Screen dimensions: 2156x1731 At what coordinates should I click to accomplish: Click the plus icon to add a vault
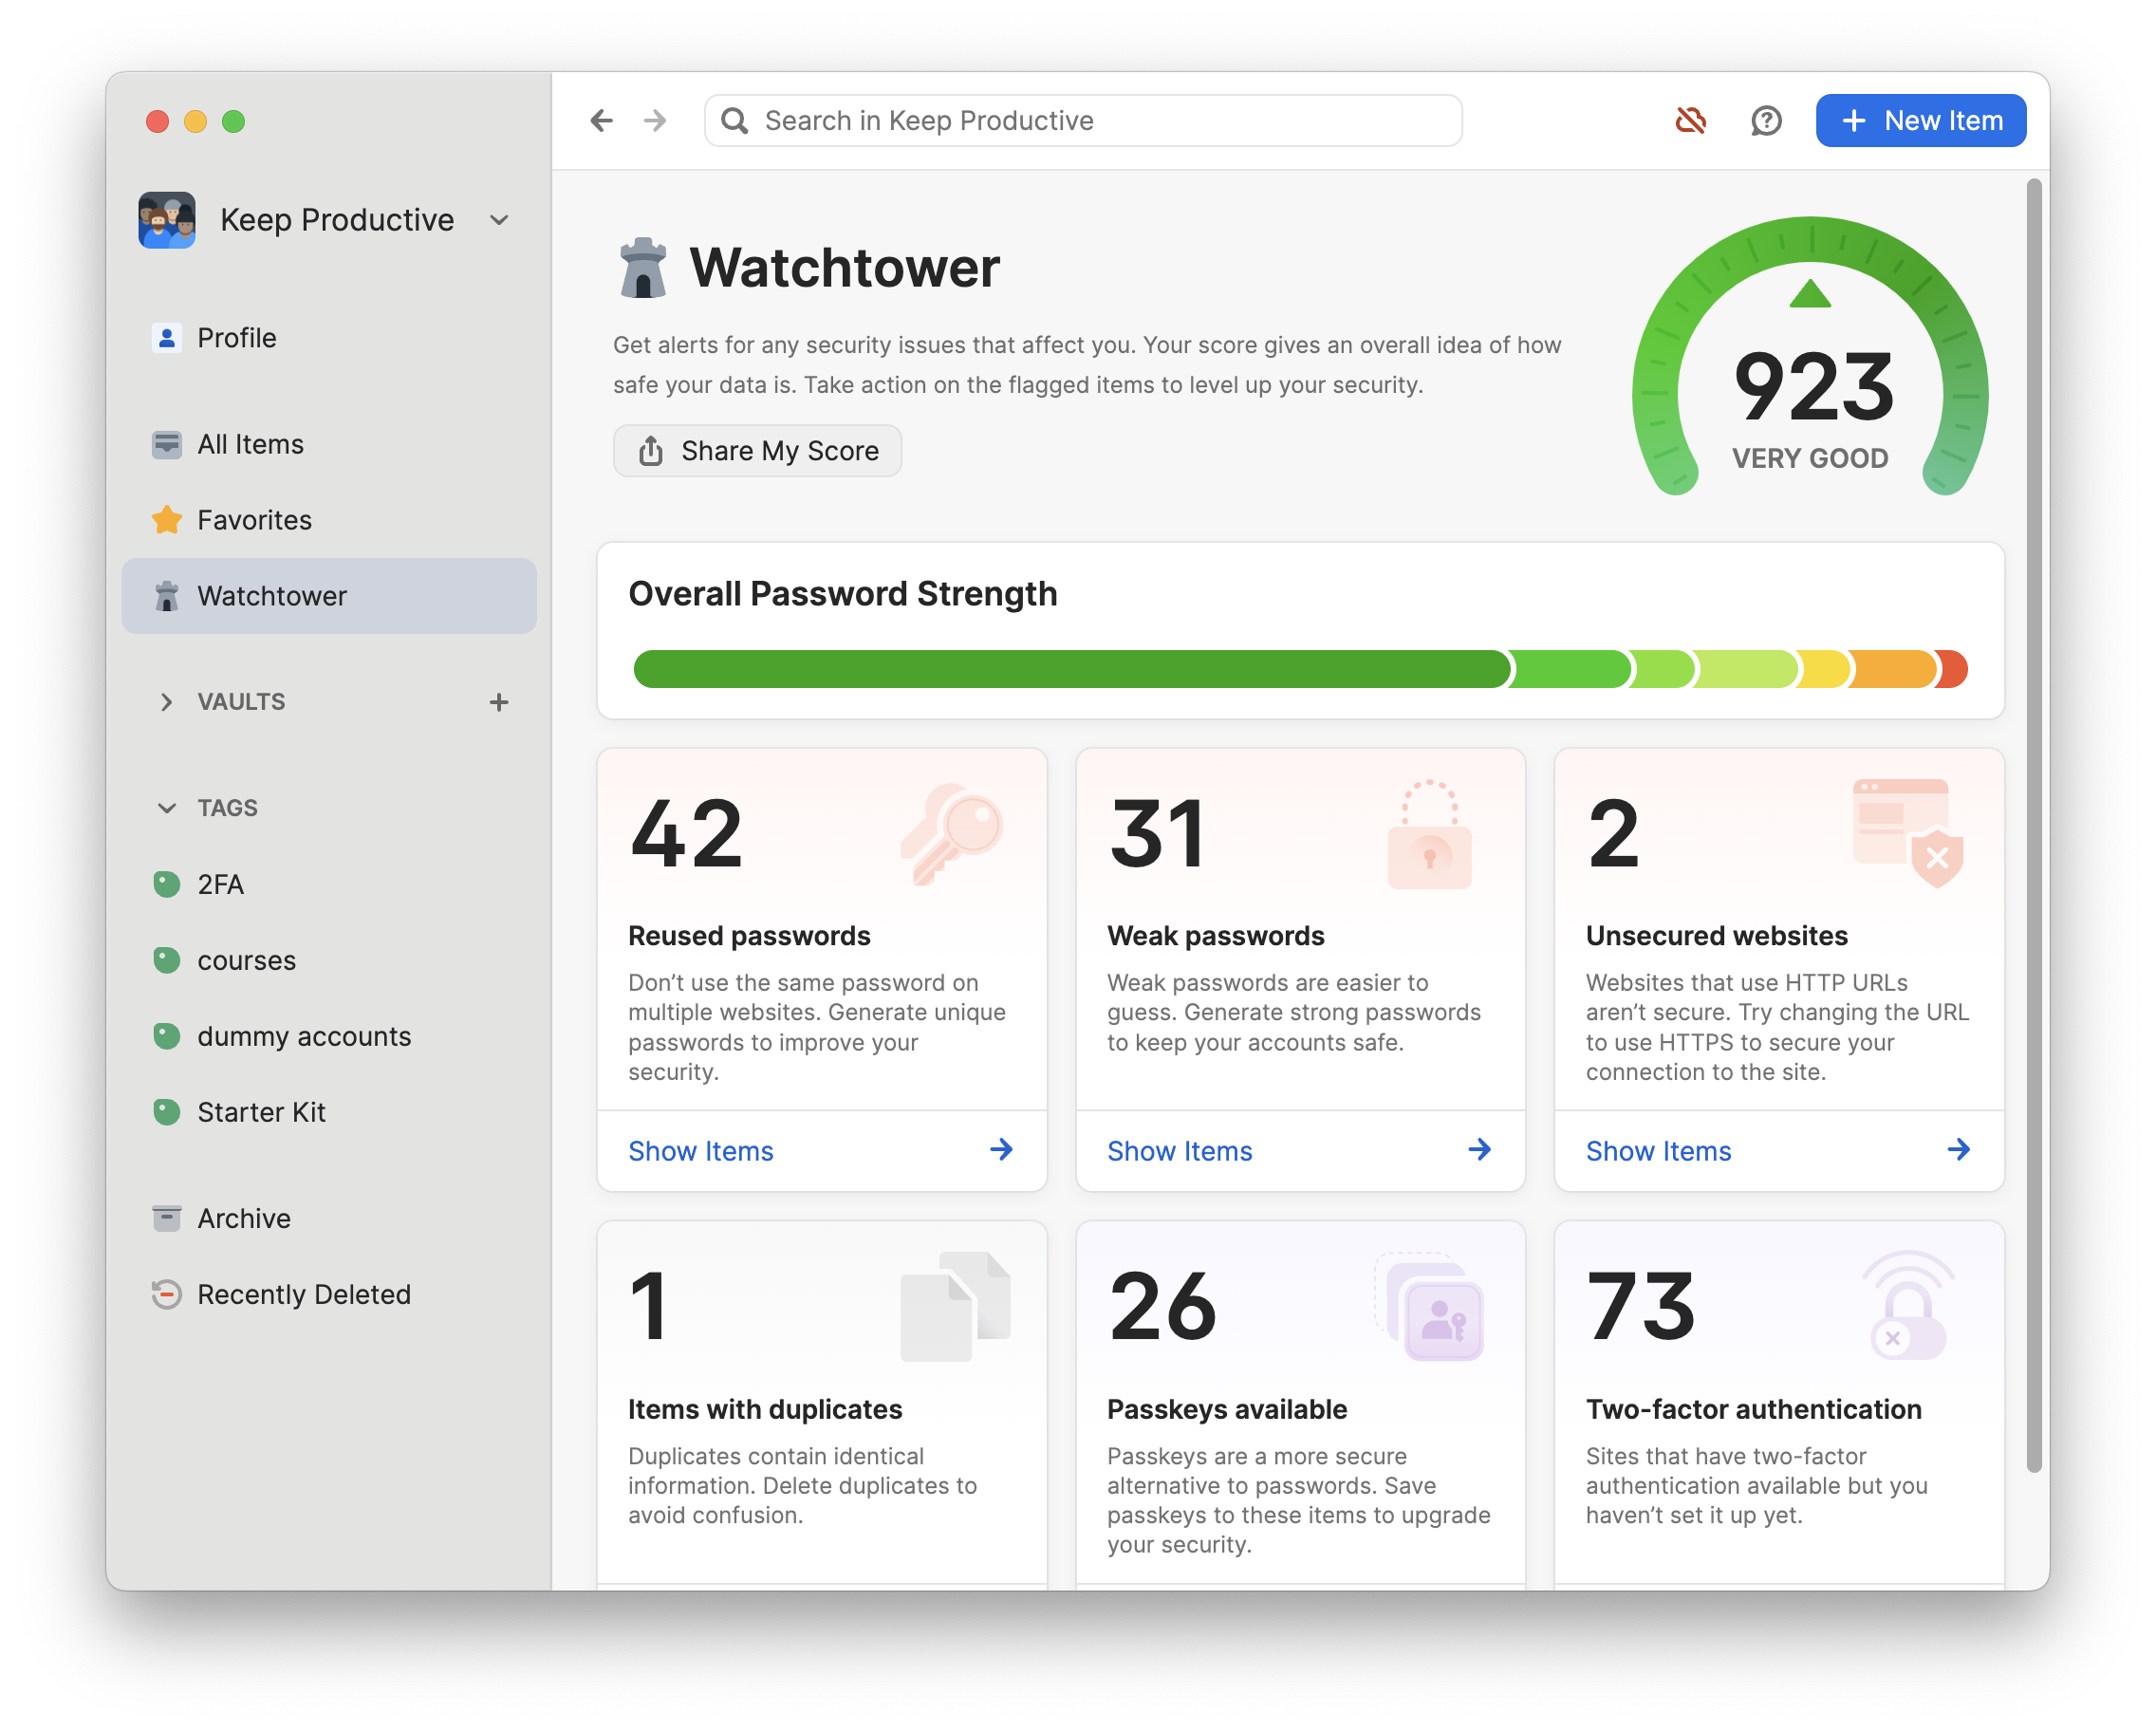coord(498,701)
